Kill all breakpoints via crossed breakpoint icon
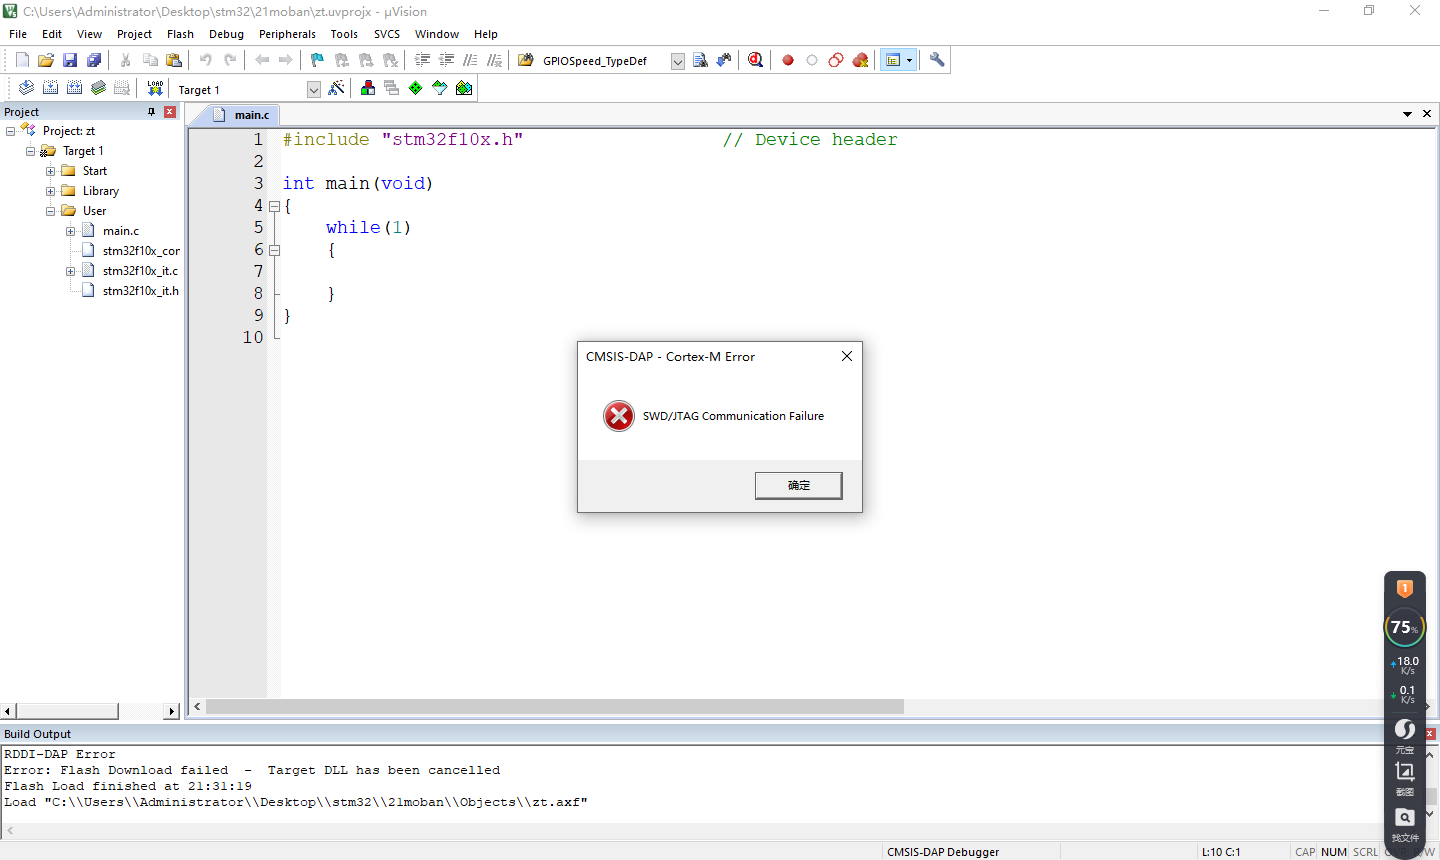This screenshot has width=1440, height=860. tap(860, 59)
